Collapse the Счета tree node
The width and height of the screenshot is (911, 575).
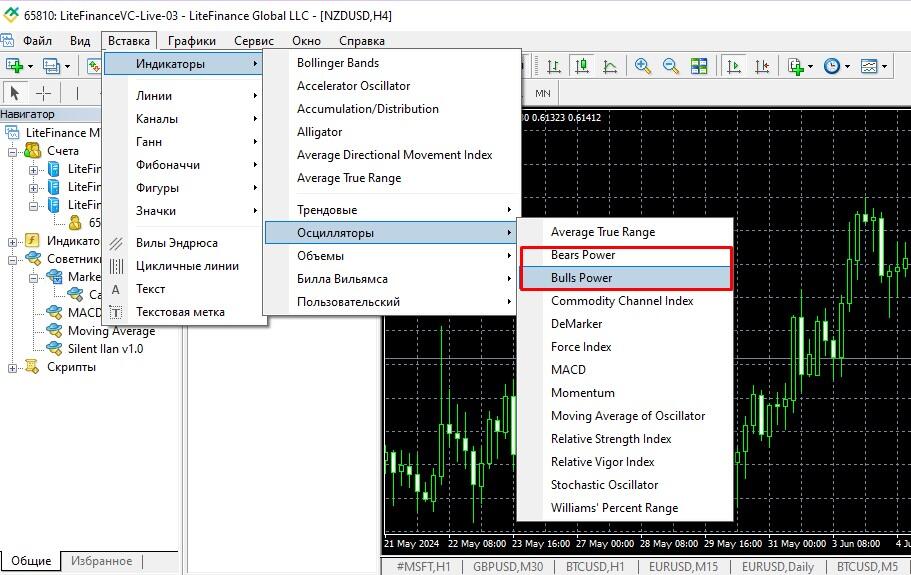tap(13, 151)
